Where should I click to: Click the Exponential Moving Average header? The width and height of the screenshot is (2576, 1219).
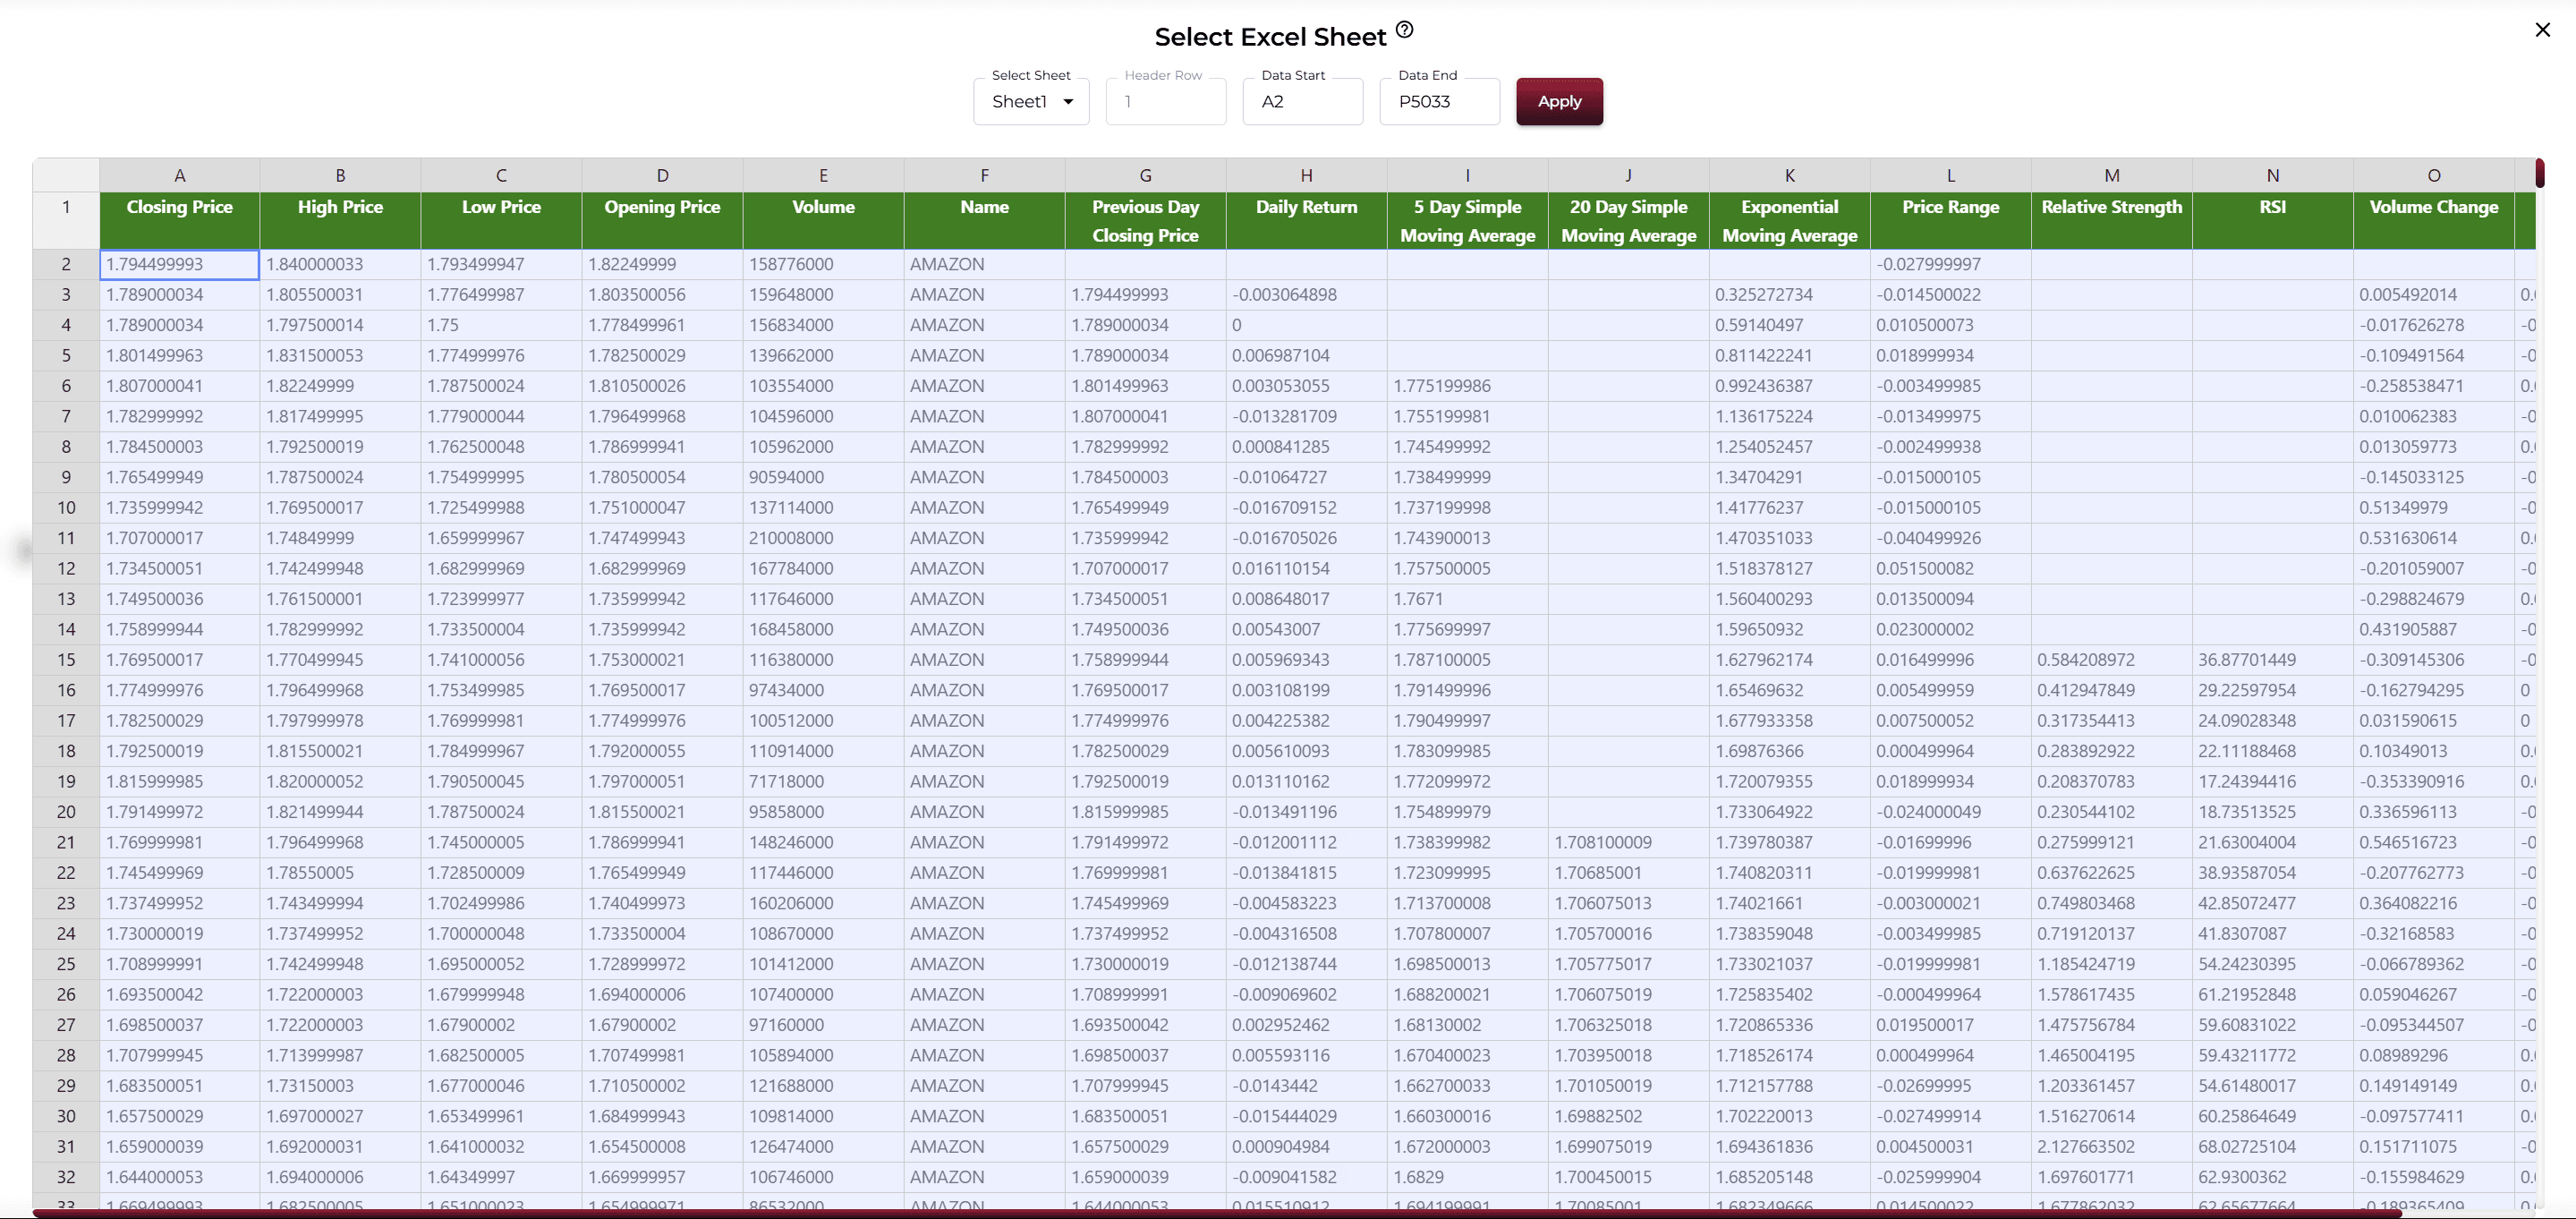click(x=1790, y=220)
